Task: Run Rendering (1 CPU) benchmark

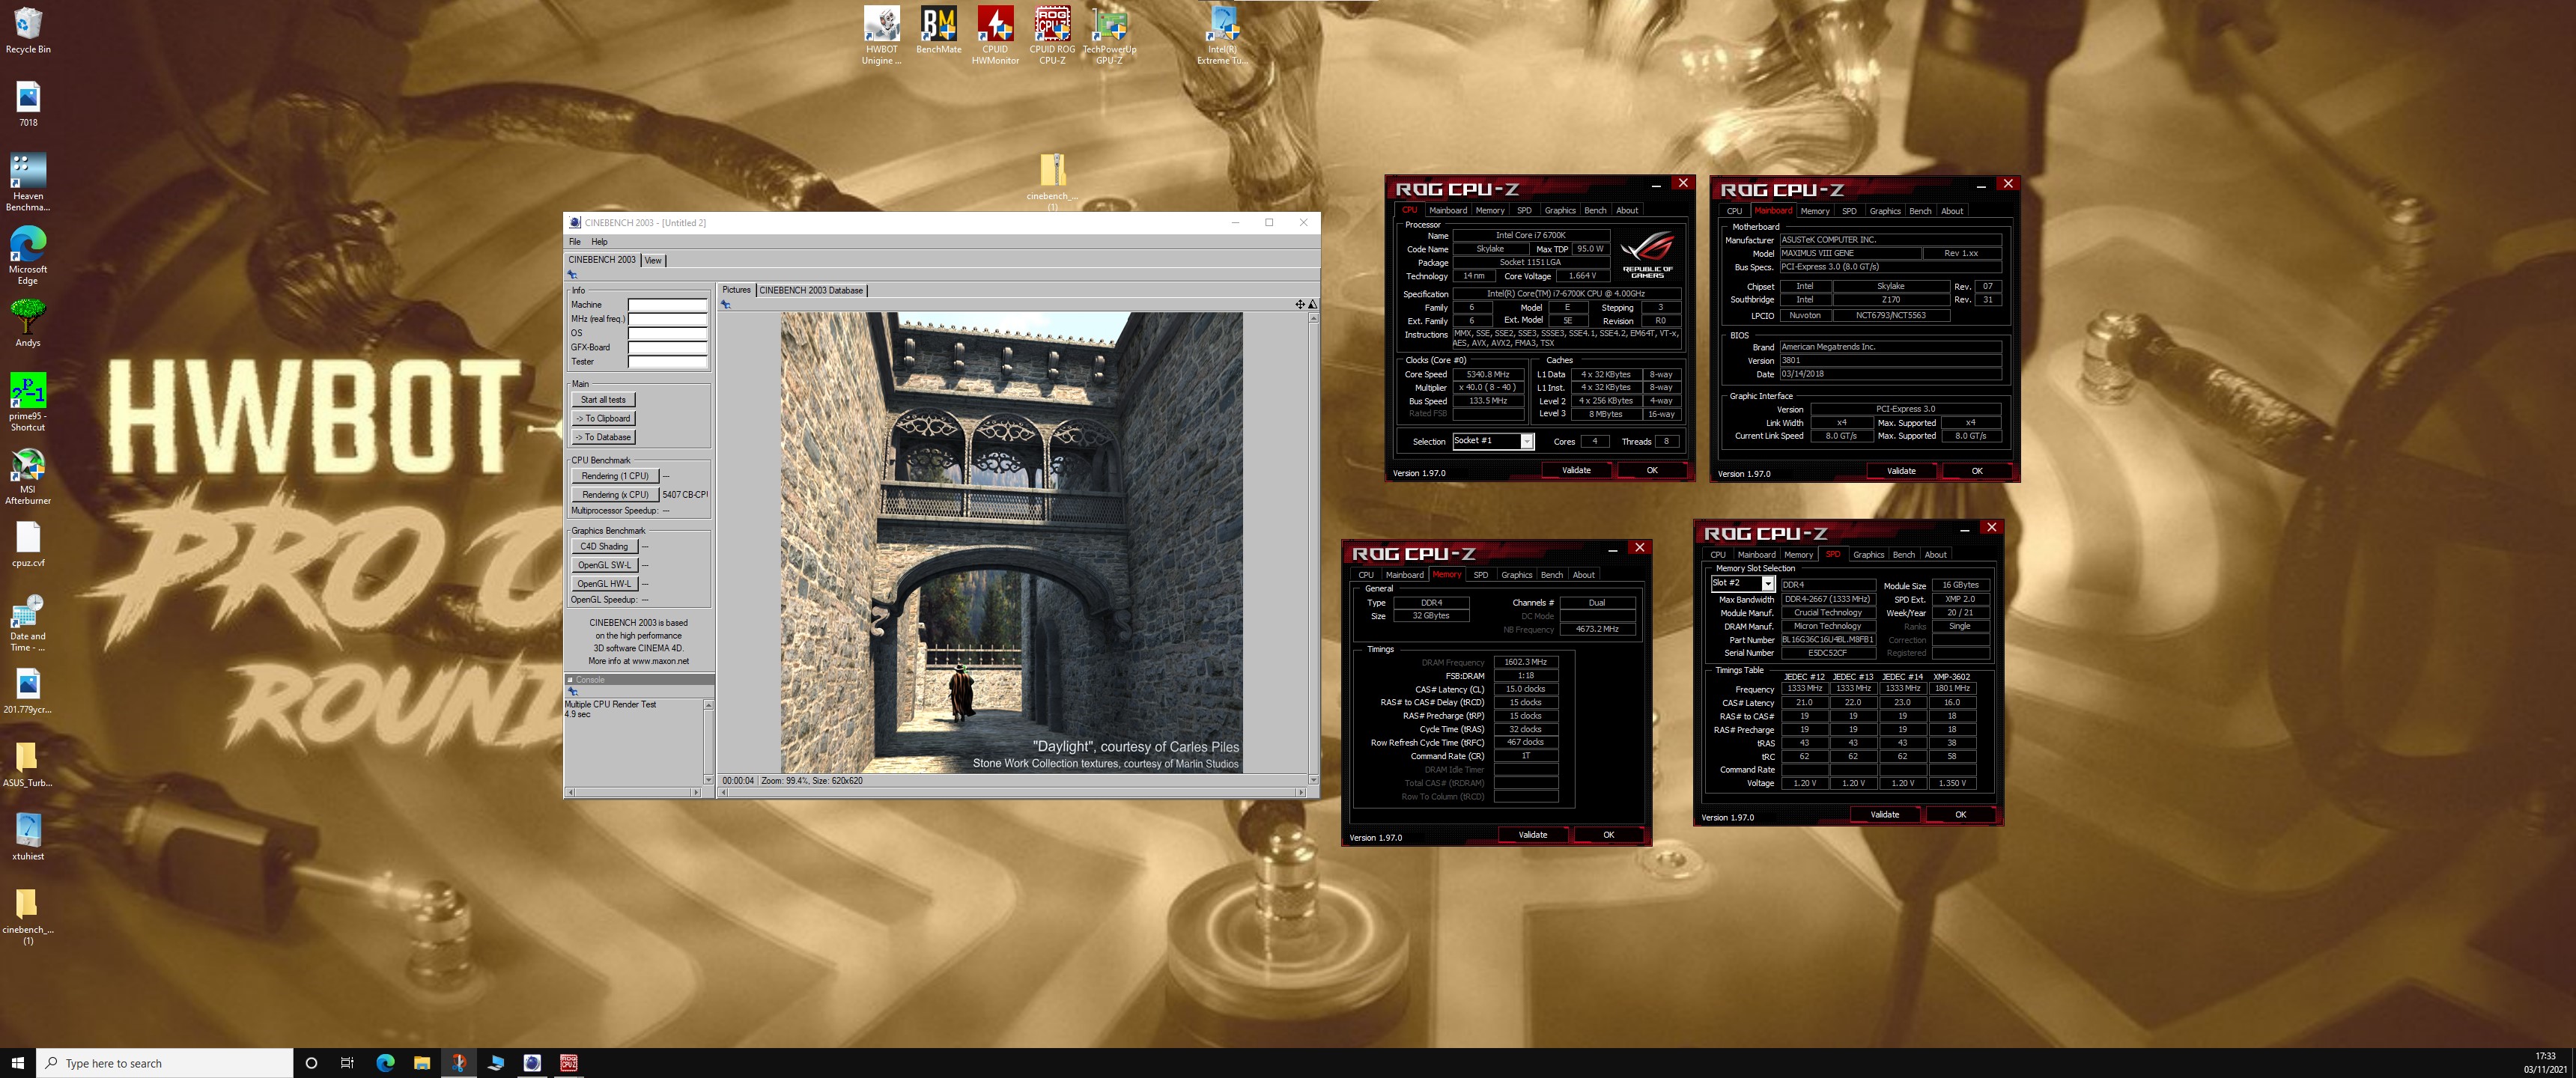Action: tap(615, 476)
